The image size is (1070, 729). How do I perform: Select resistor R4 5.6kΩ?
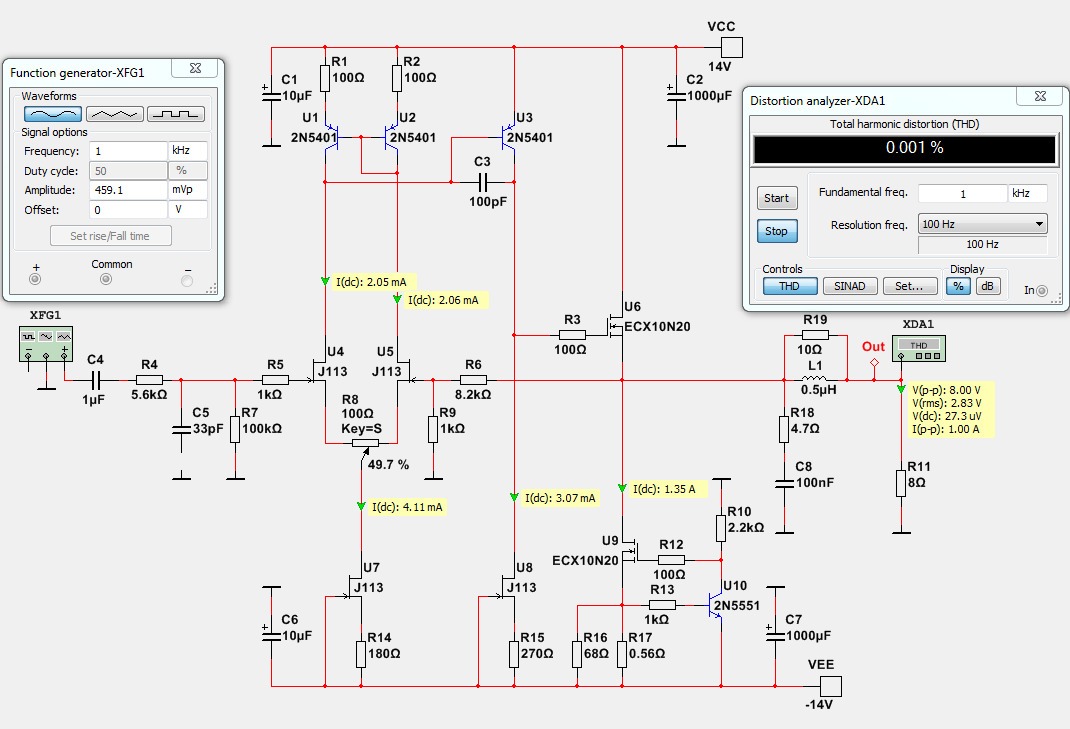point(149,380)
